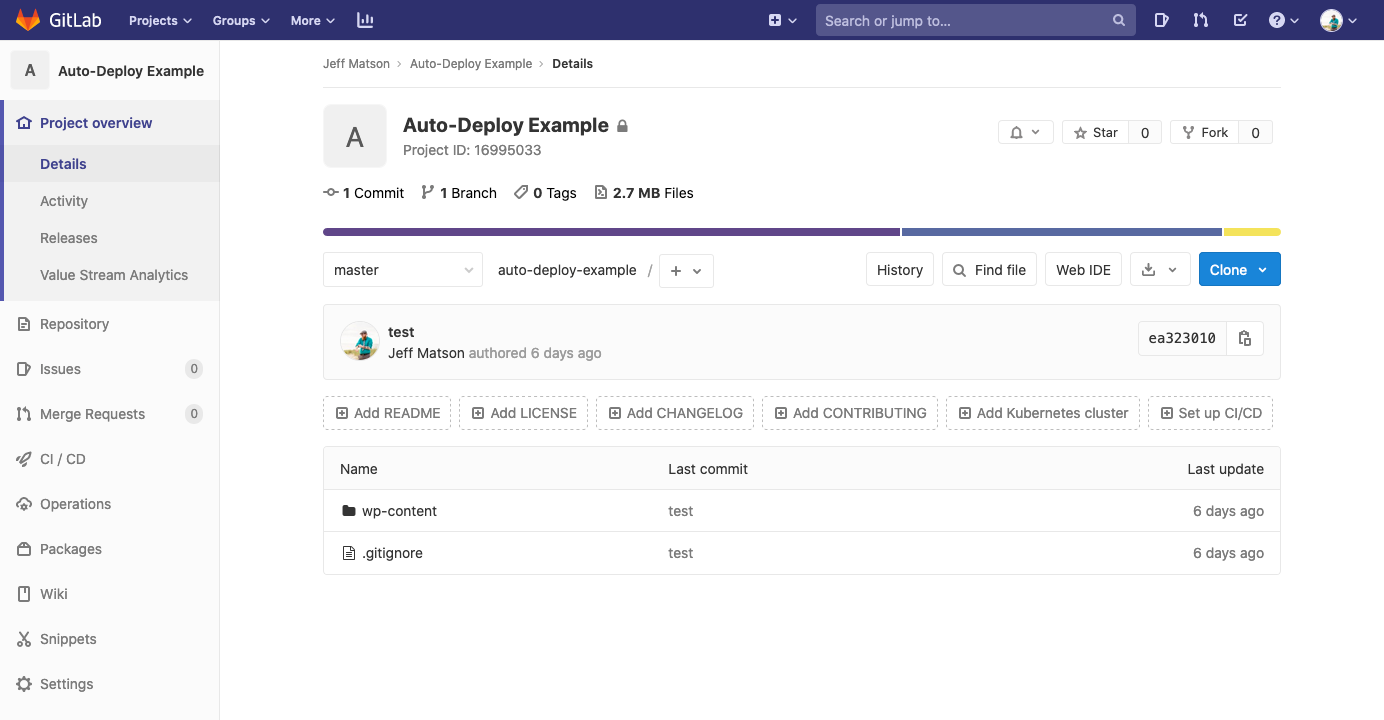This screenshot has height=720, width=1384.
Task: Open the analytics chart icon in navbar
Action: point(365,20)
